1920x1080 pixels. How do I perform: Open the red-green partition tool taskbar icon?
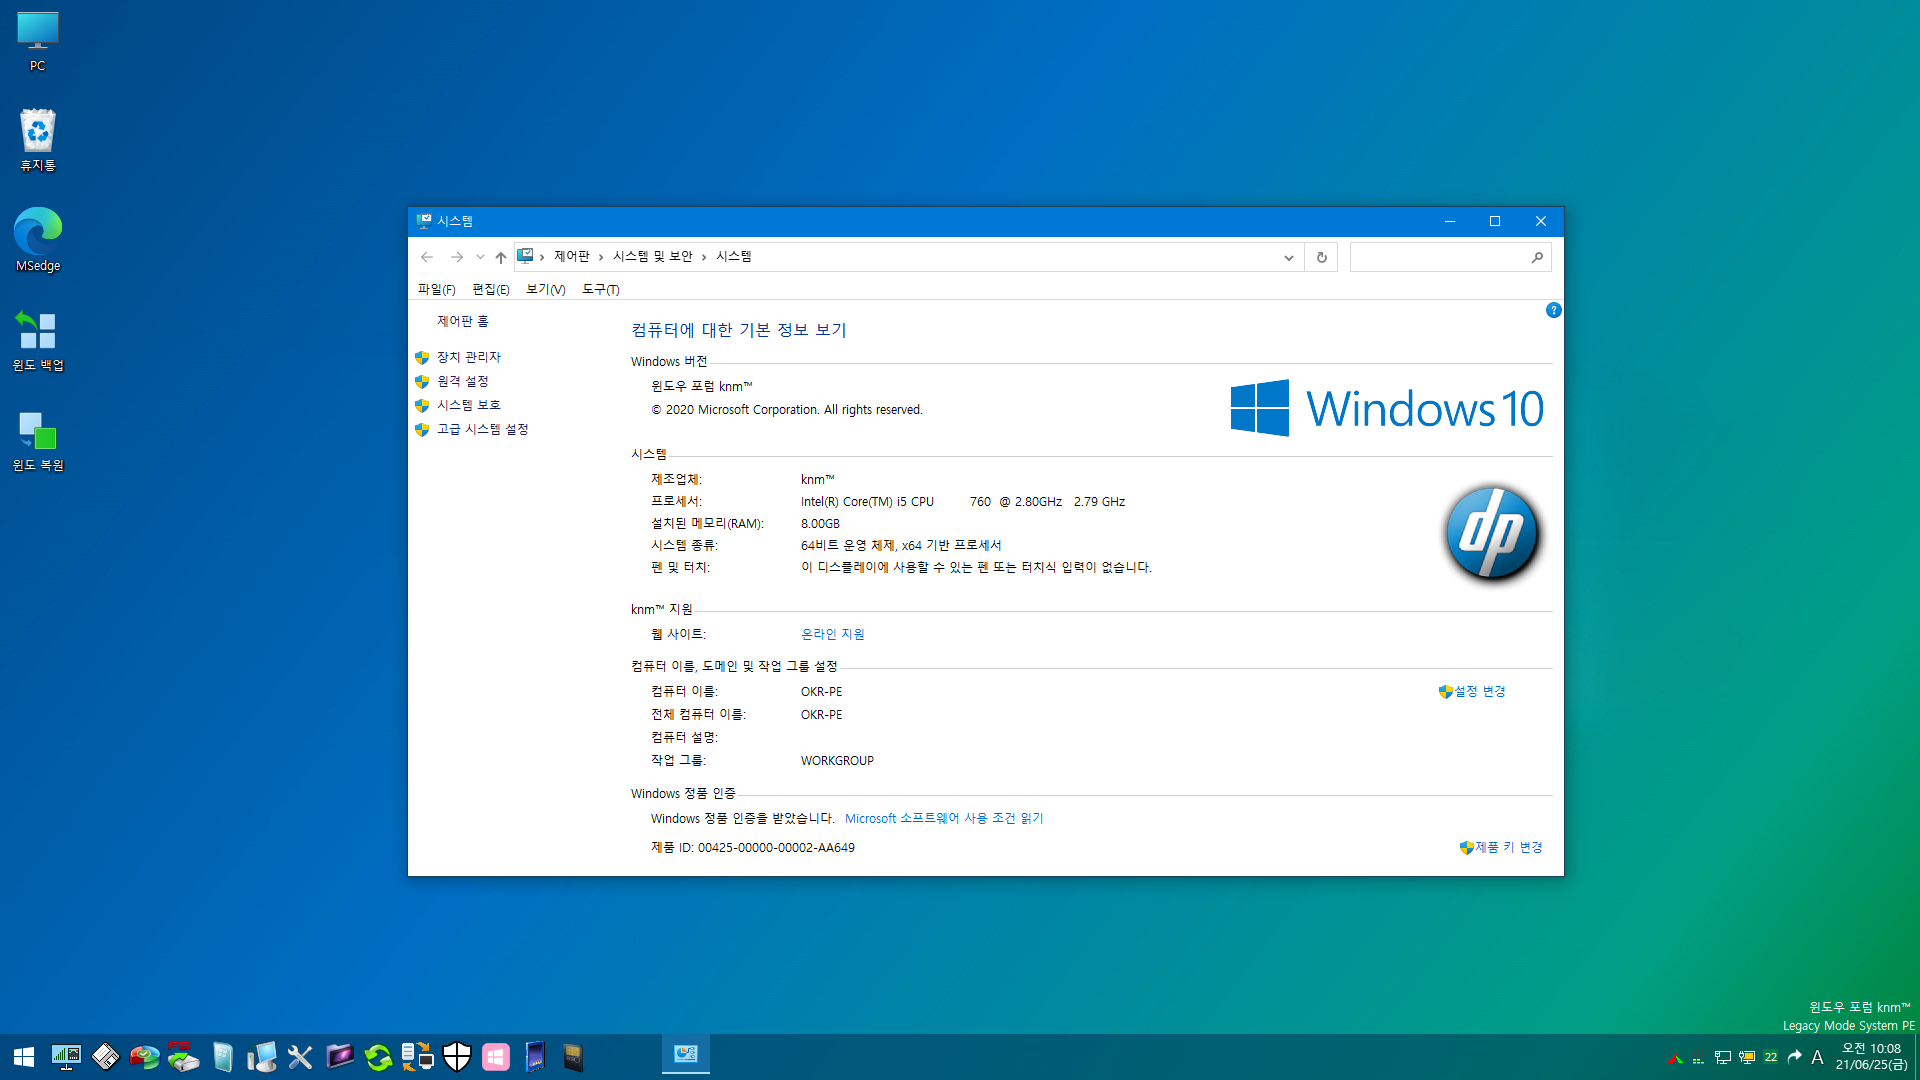pos(144,1057)
